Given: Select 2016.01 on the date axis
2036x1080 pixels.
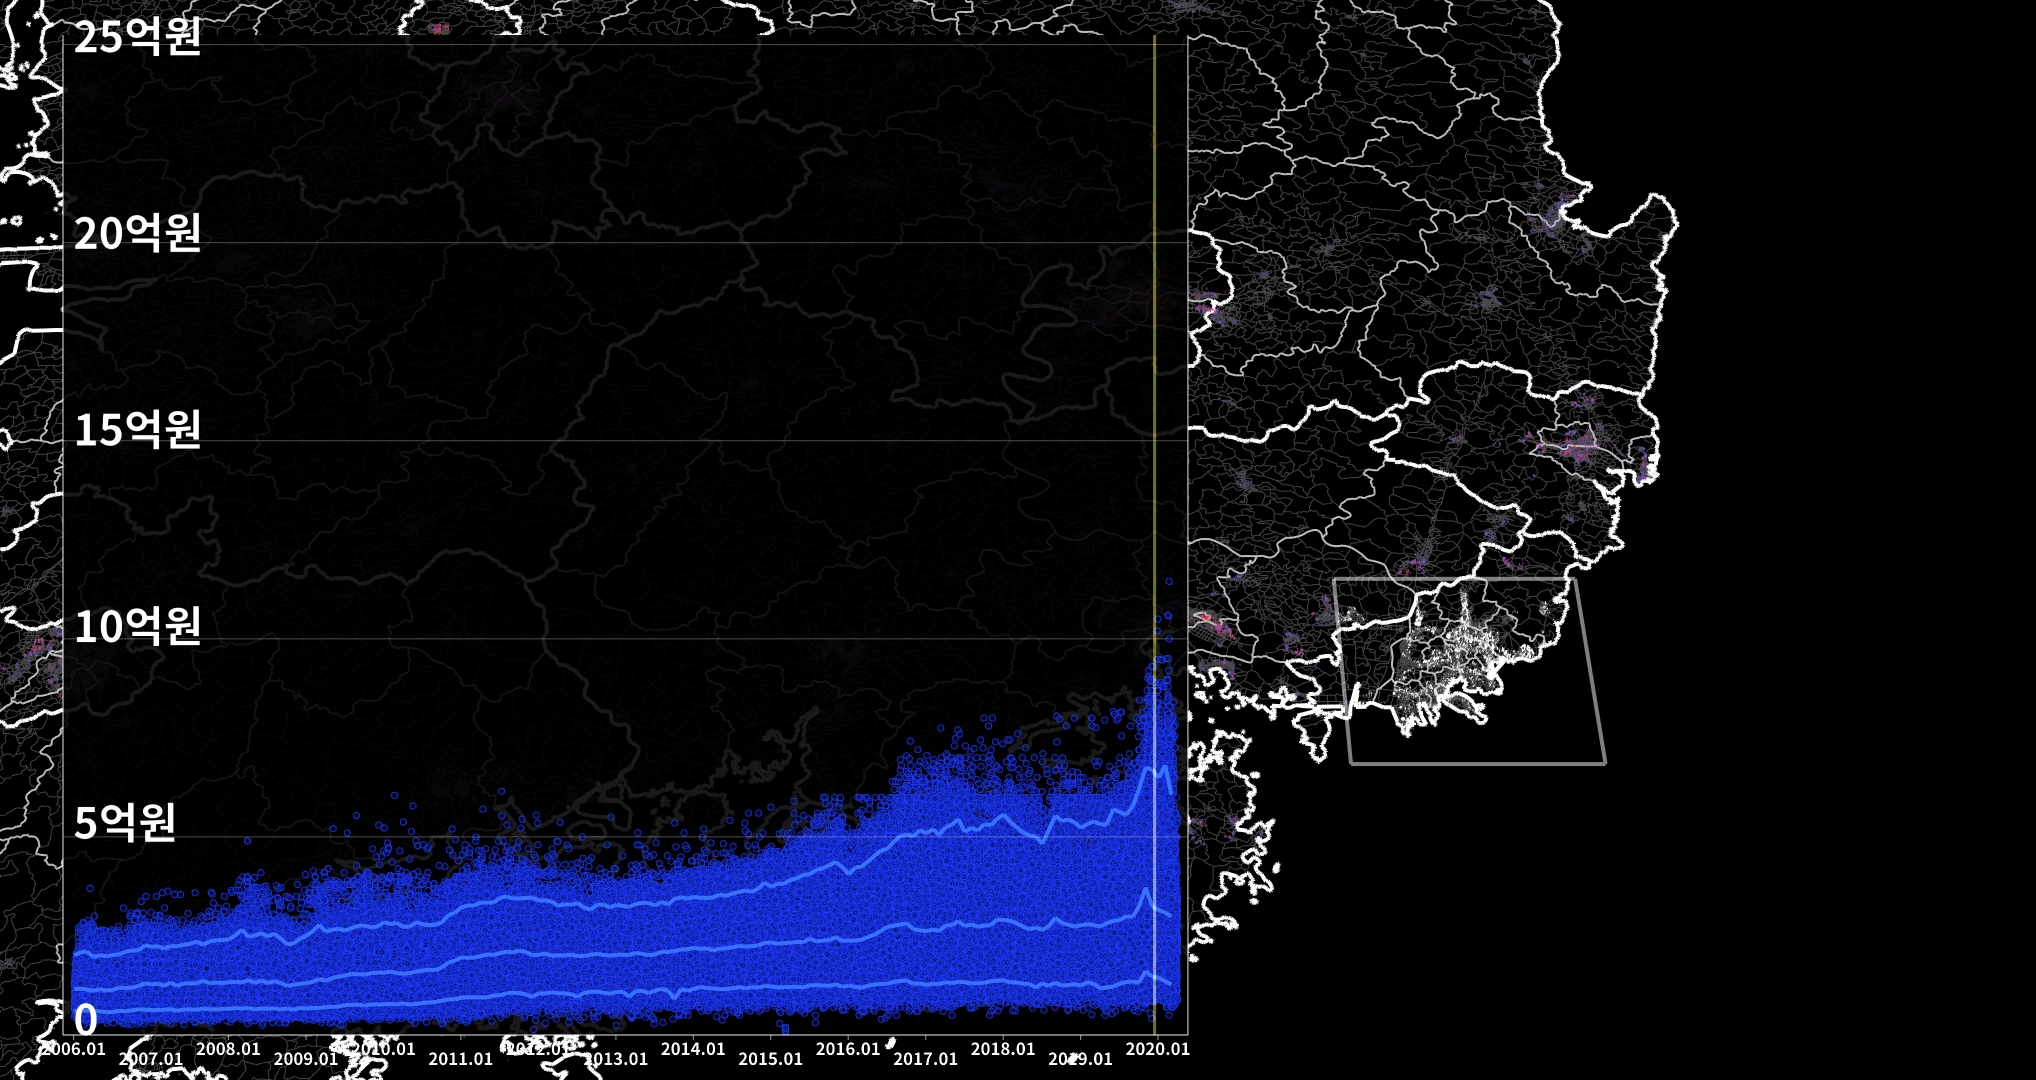Looking at the screenshot, I should click(848, 1049).
